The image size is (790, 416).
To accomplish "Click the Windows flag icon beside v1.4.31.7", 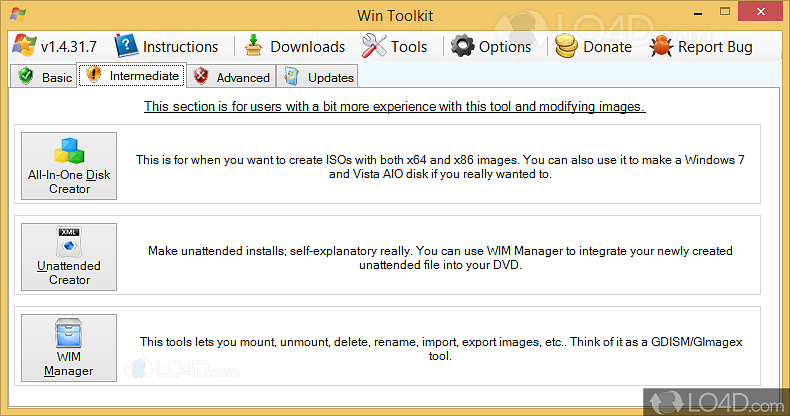I will click(x=24, y=46).
